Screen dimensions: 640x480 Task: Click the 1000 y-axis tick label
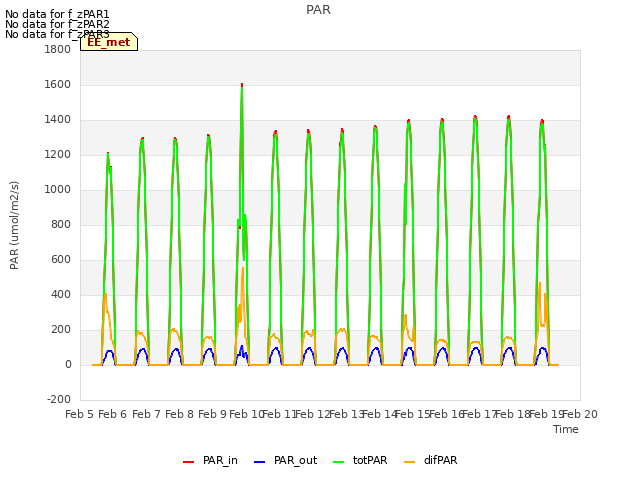point(58,190)
